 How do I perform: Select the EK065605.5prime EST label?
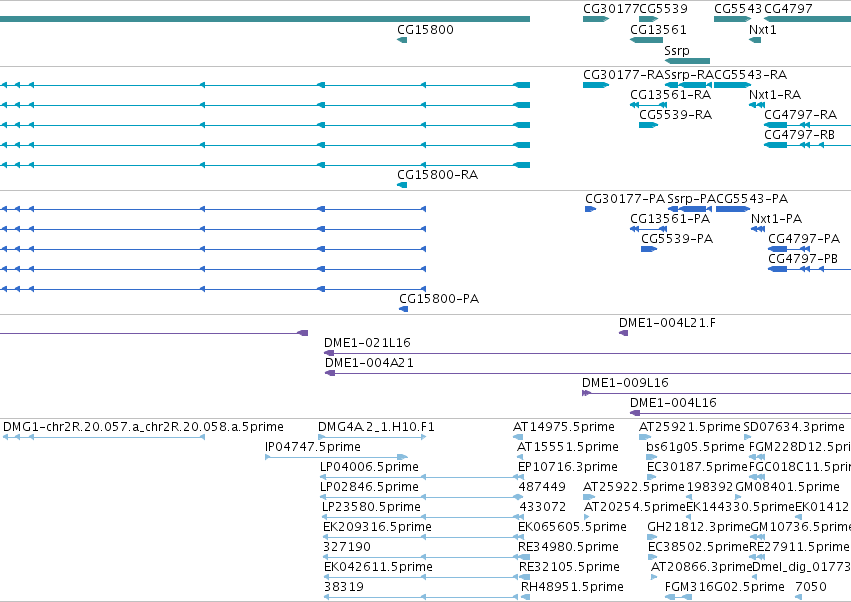(572, 527)
